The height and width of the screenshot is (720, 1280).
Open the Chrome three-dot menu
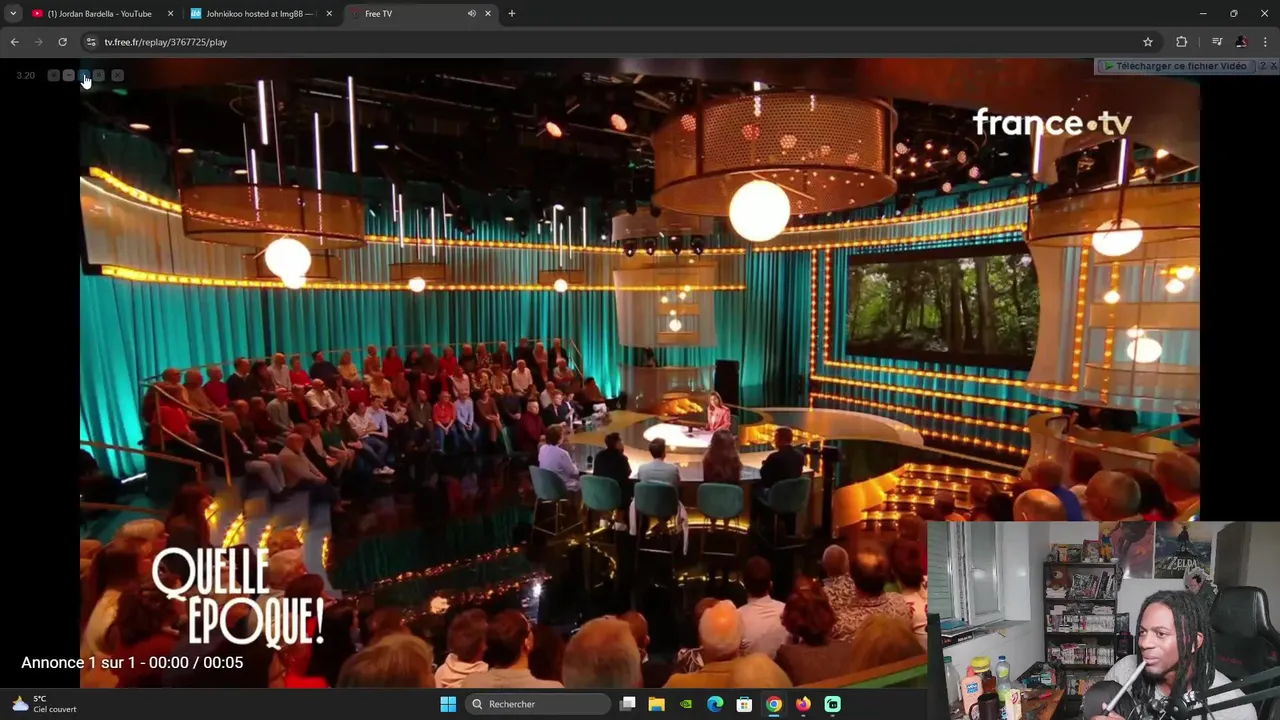pos(1265,42)
